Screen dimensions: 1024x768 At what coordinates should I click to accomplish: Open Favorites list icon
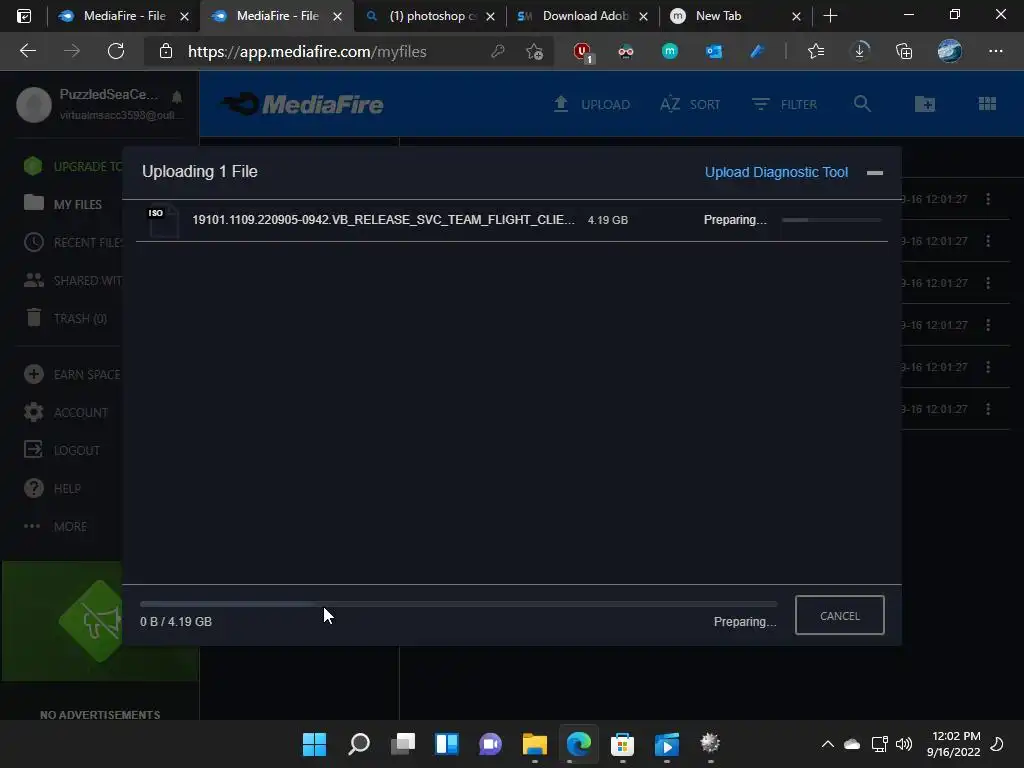point(816,51)
